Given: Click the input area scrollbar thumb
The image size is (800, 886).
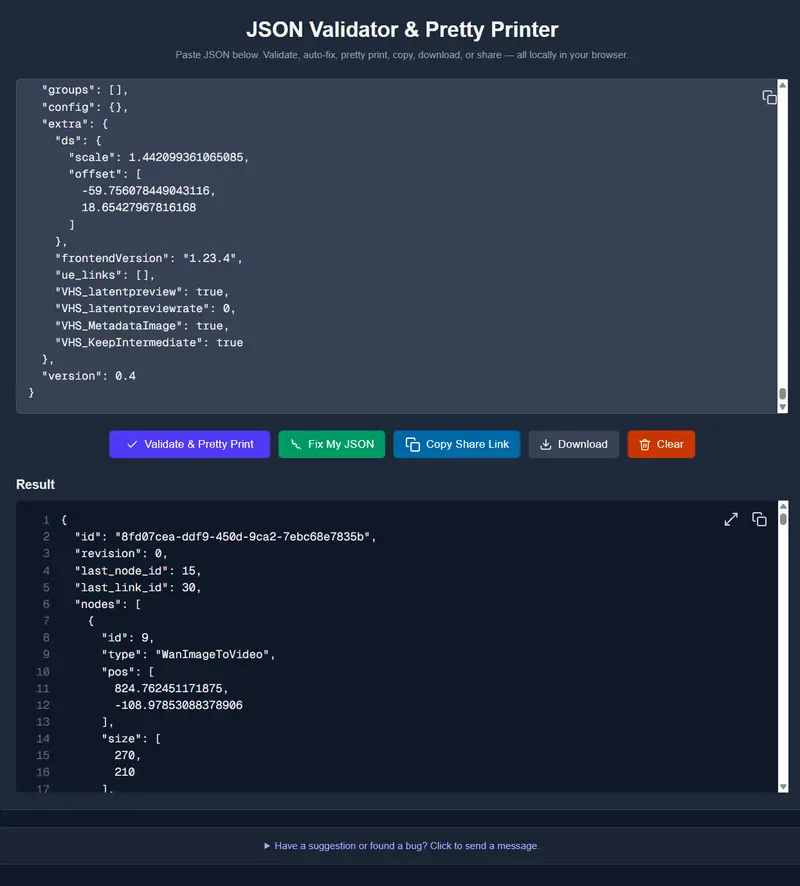Looking at the screenshot, I should point(782,393).
